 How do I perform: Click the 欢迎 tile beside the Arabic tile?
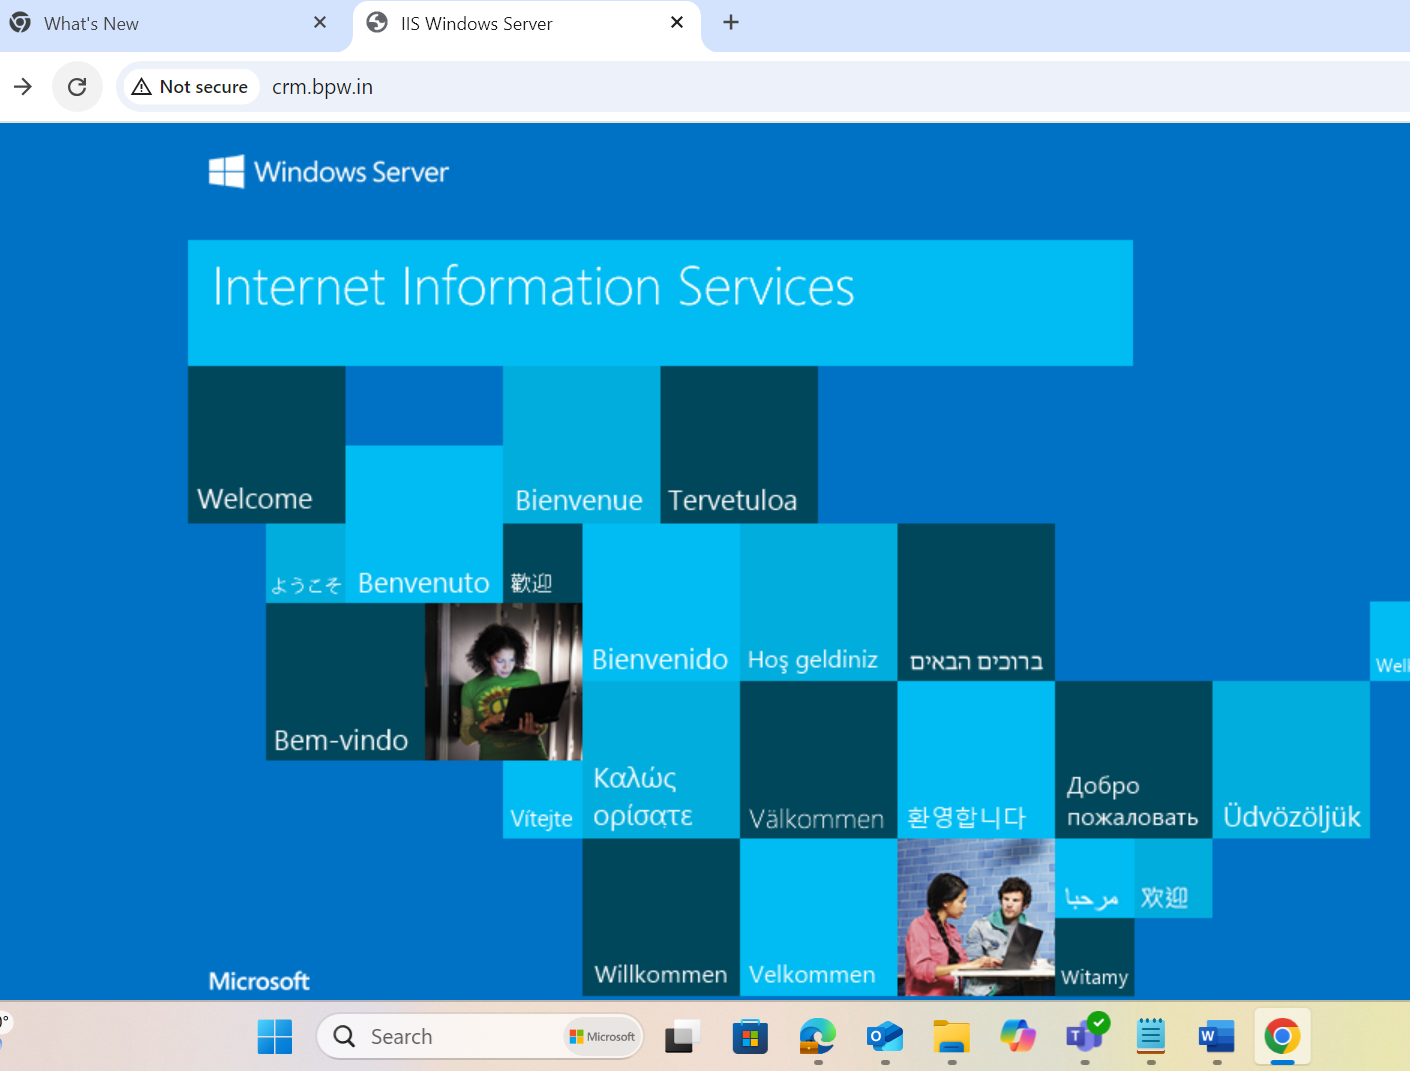[1173, 878]
